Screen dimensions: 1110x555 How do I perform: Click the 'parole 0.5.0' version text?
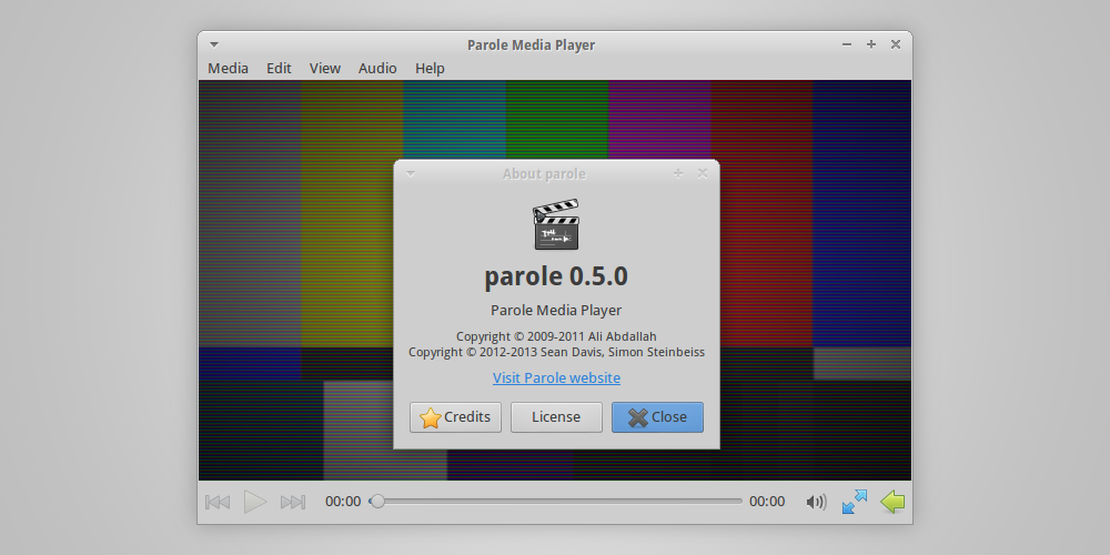556,276
